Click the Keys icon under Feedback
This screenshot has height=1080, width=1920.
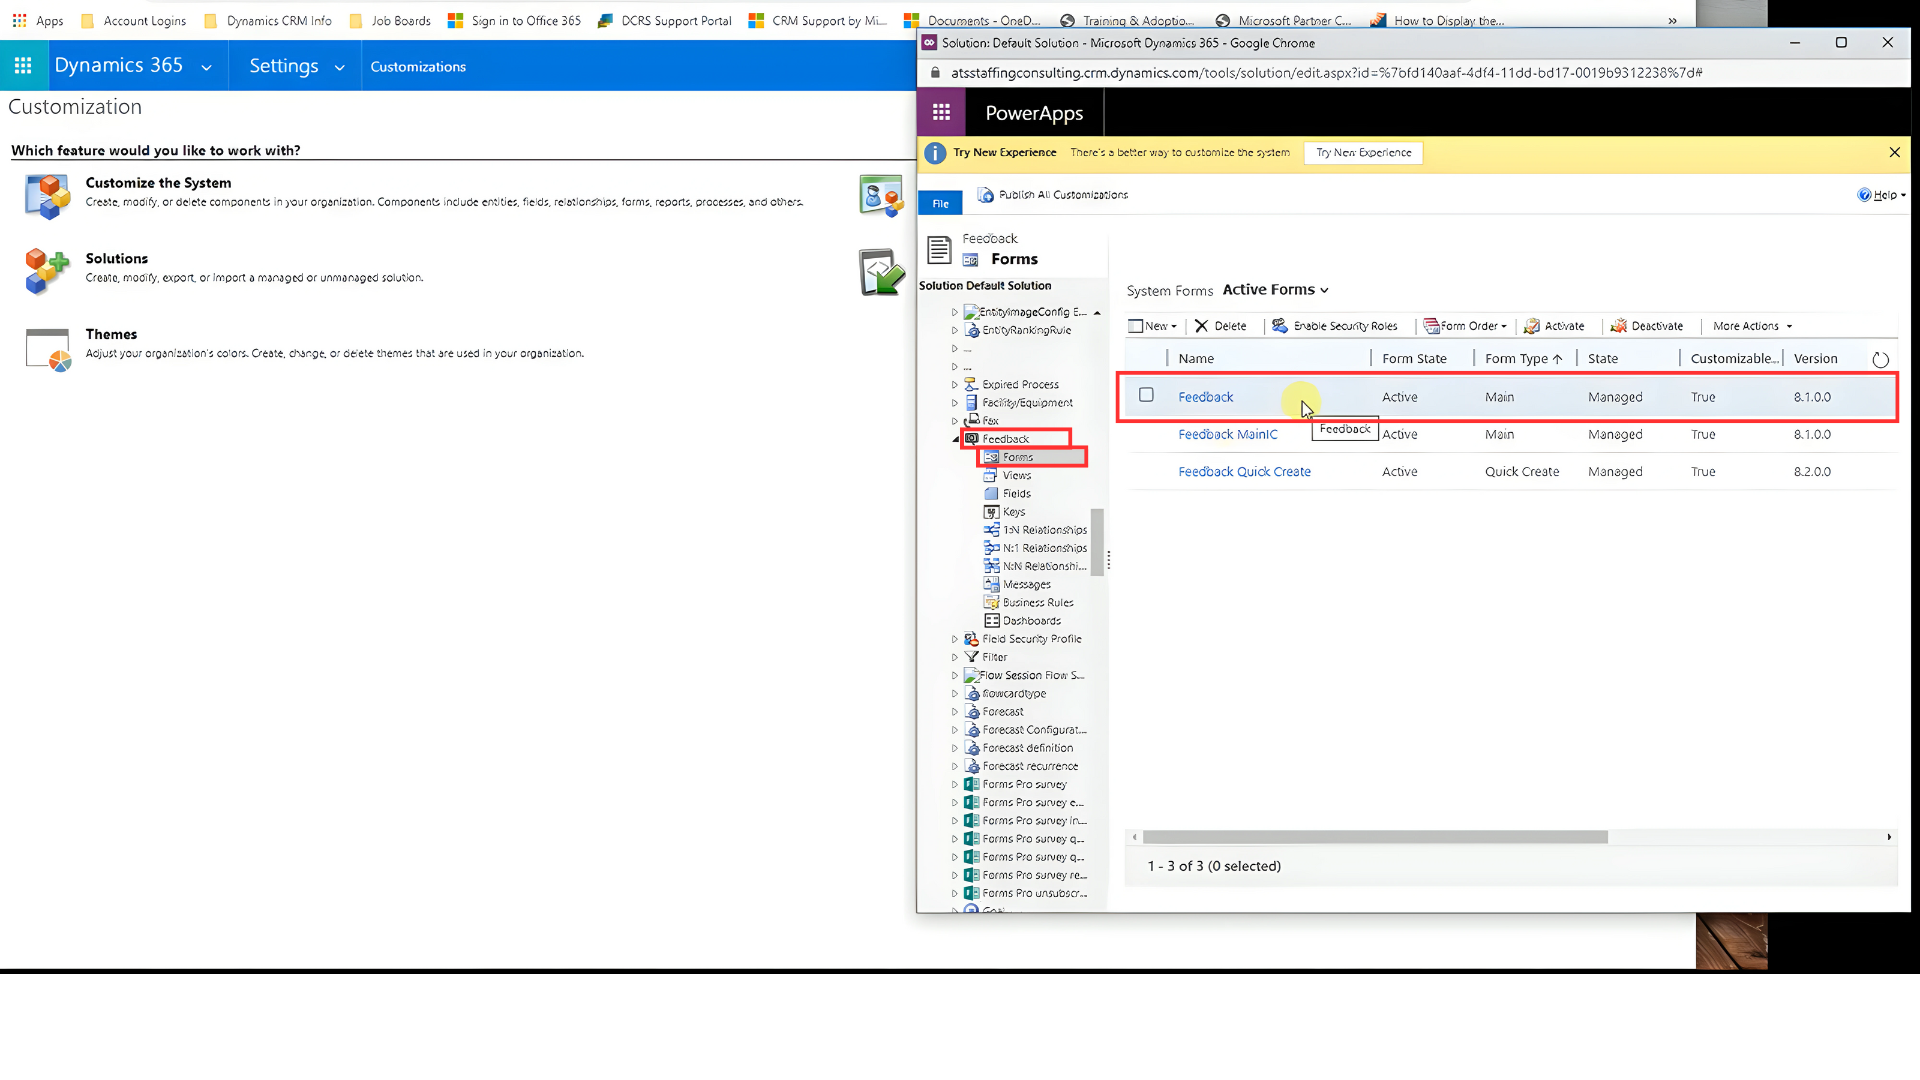click(x=991, y=512)
